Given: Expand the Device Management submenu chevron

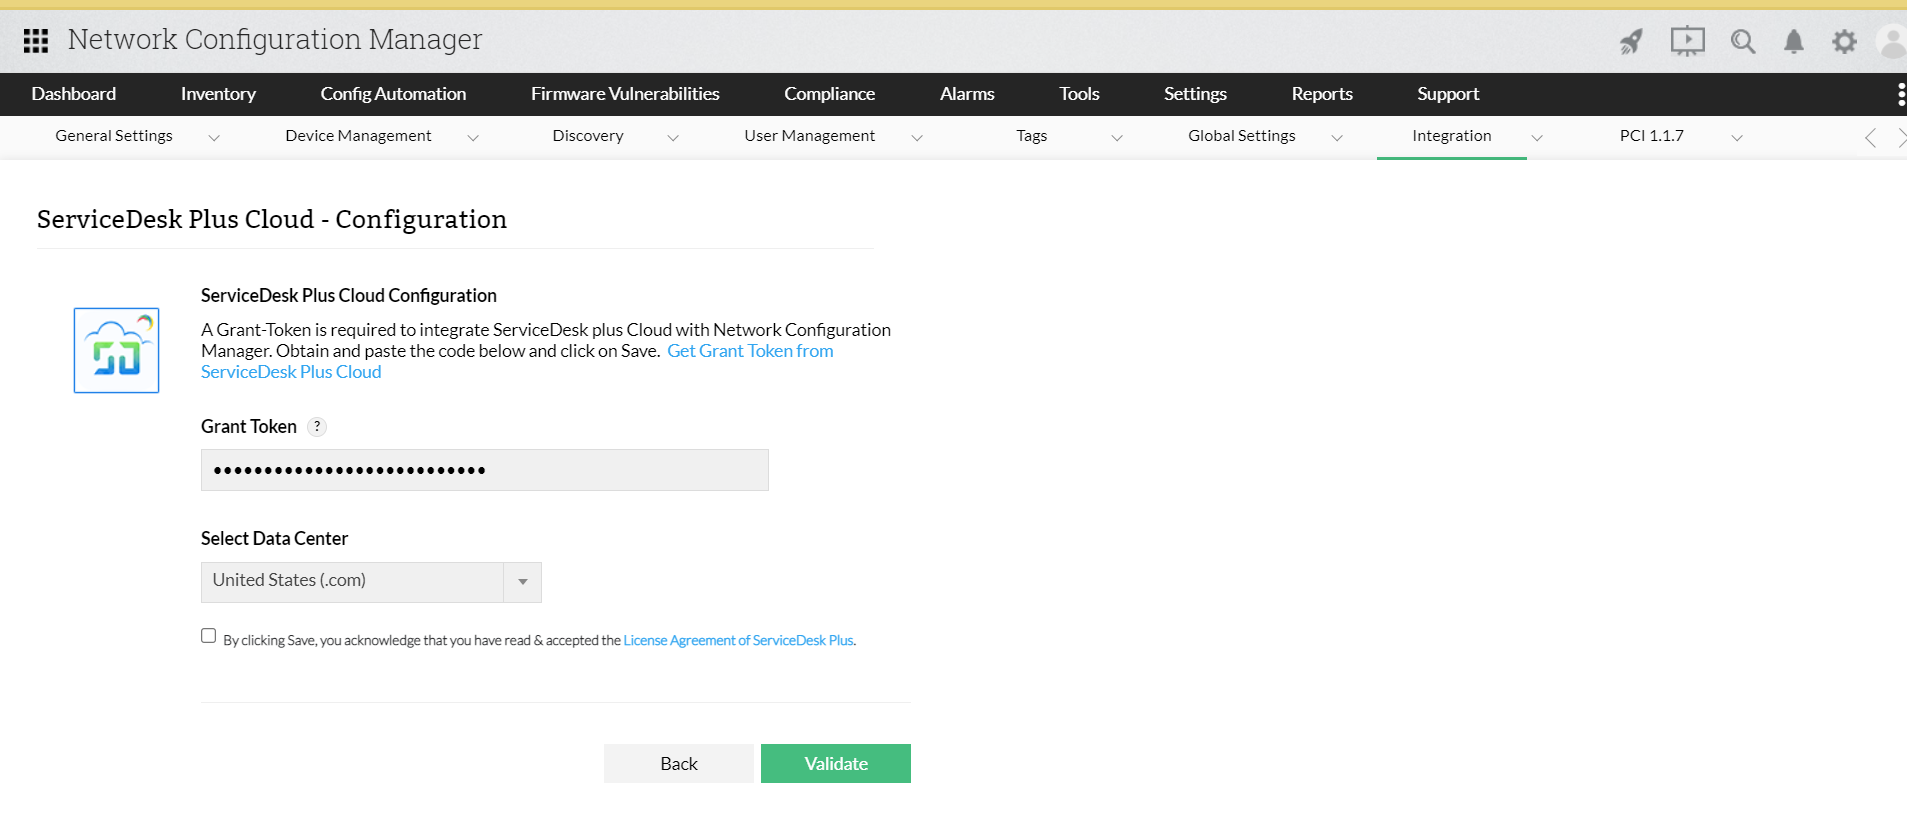Looking at the screenshot, I should point(472,138).
